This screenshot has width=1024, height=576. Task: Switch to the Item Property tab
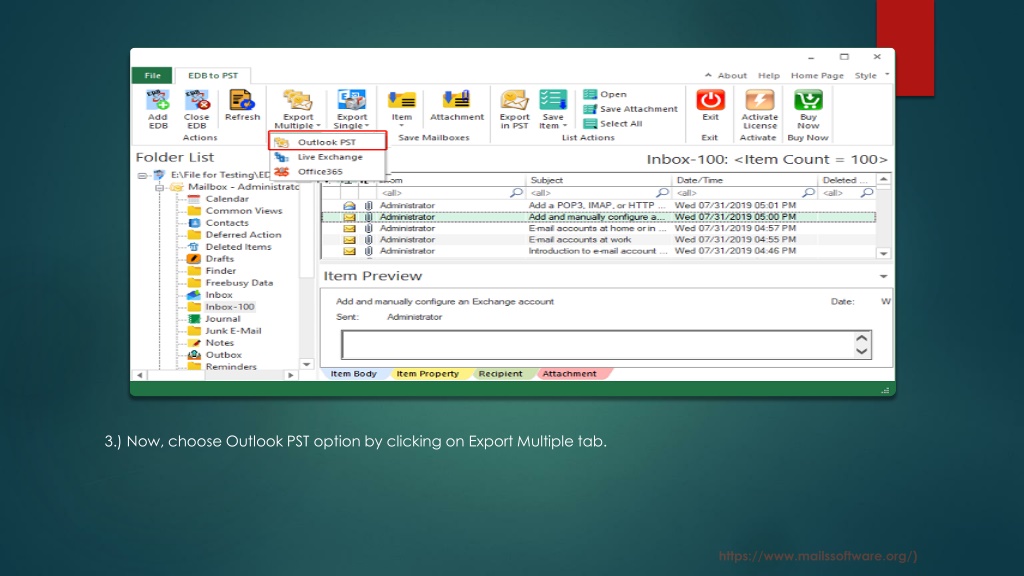(427, 374)
